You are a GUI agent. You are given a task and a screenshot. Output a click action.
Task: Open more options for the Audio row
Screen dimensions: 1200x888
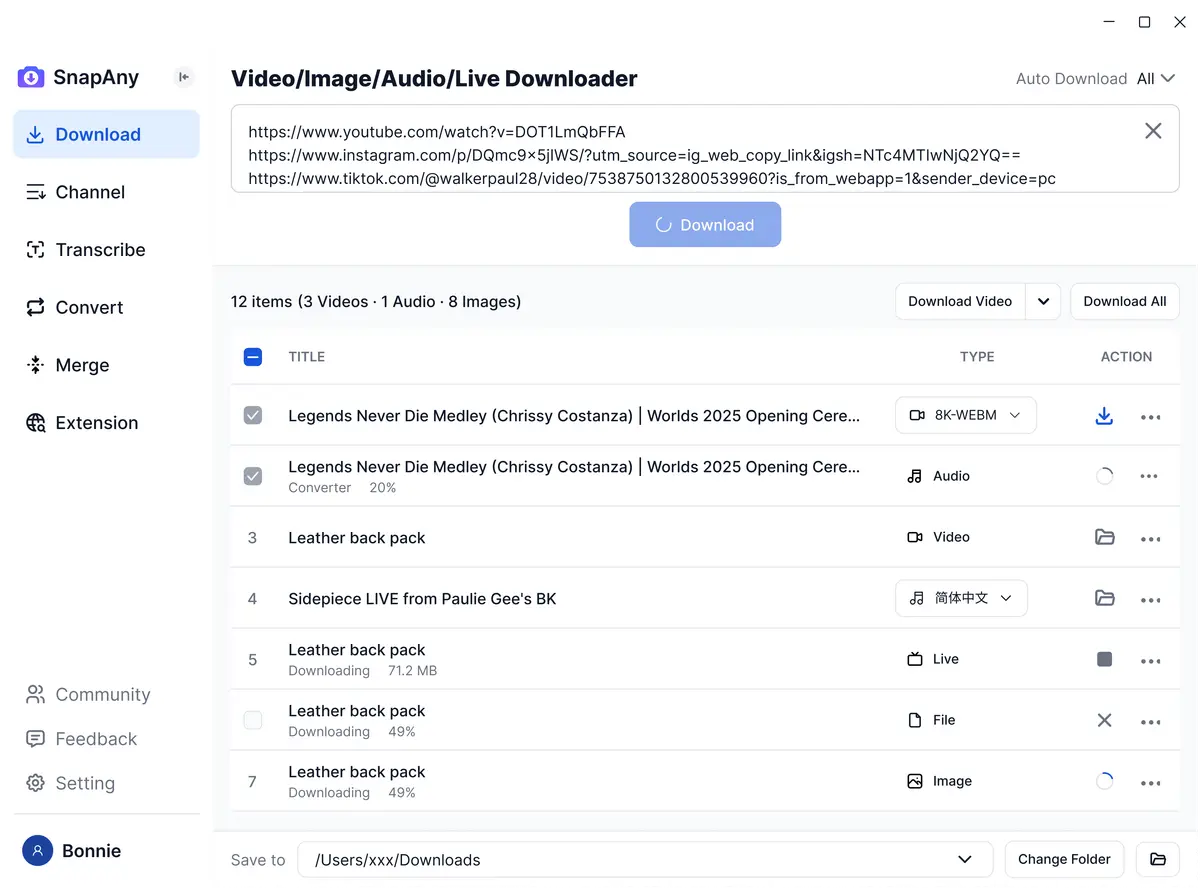click(x=1150, y=477)
